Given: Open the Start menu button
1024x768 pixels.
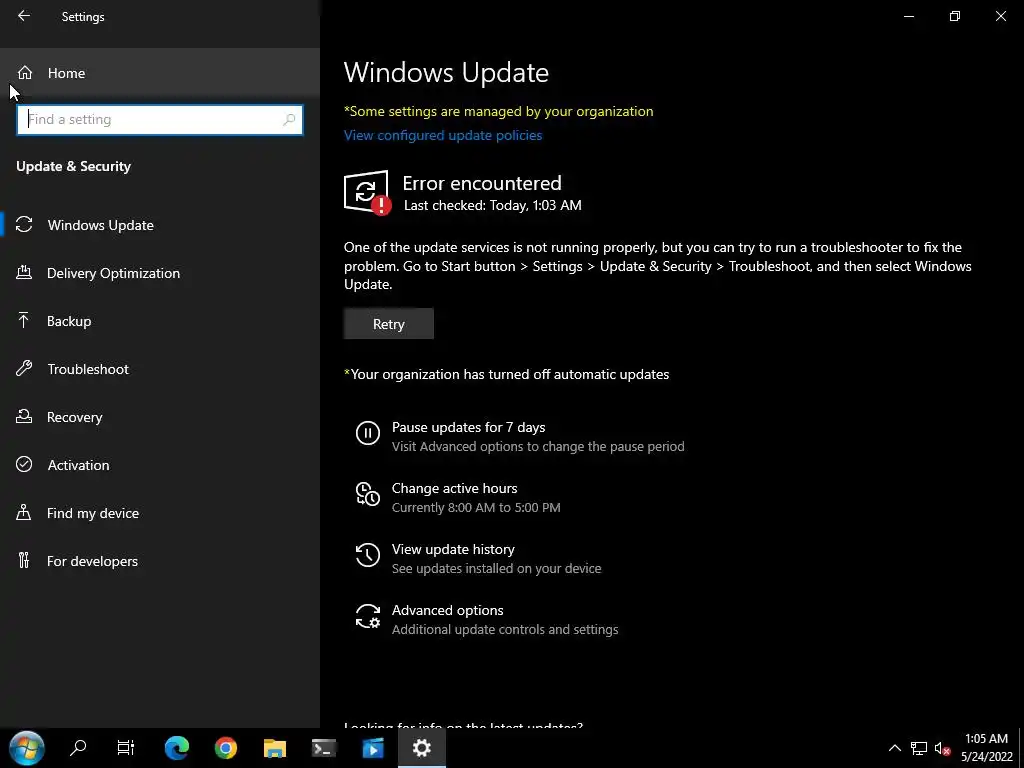Looking at the screenshot, I should 27,748.
